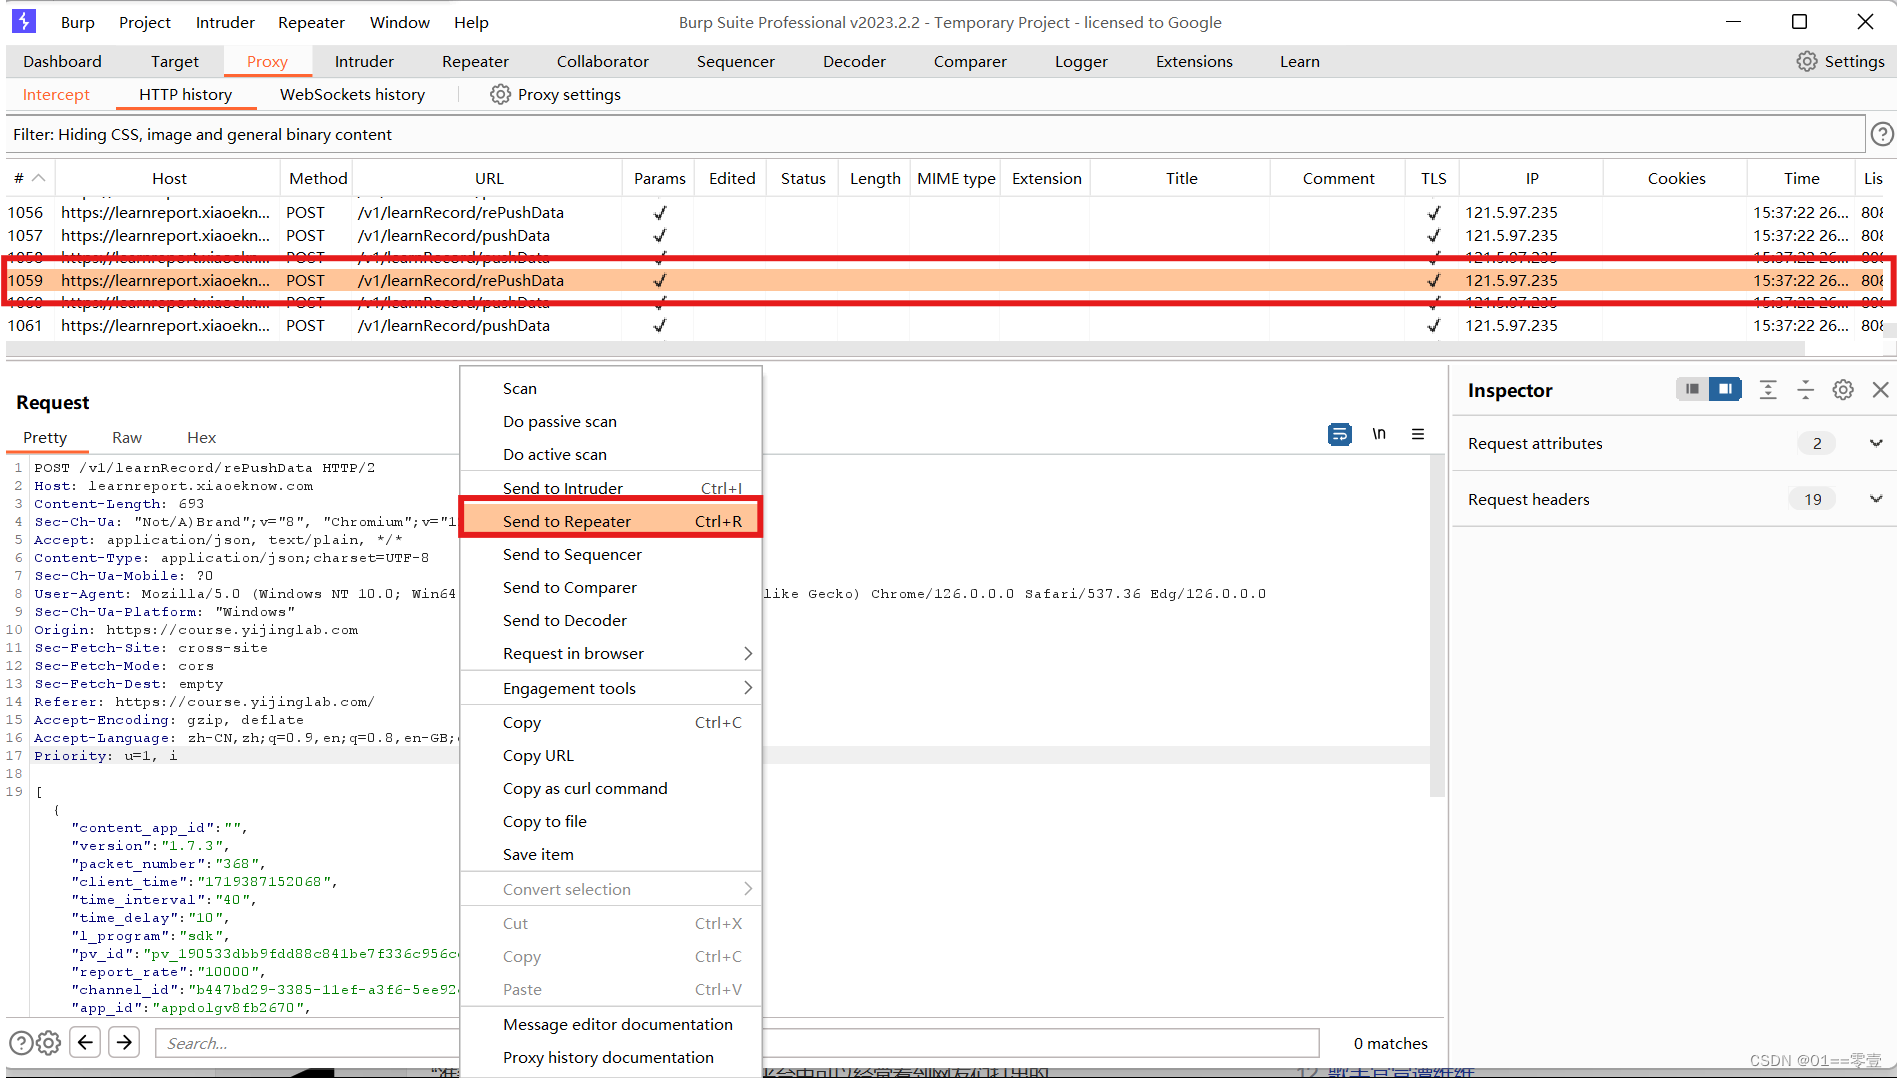Switch to the Logger tab
This screenshot has height=1078, width=1897.
pos(1081,61)
